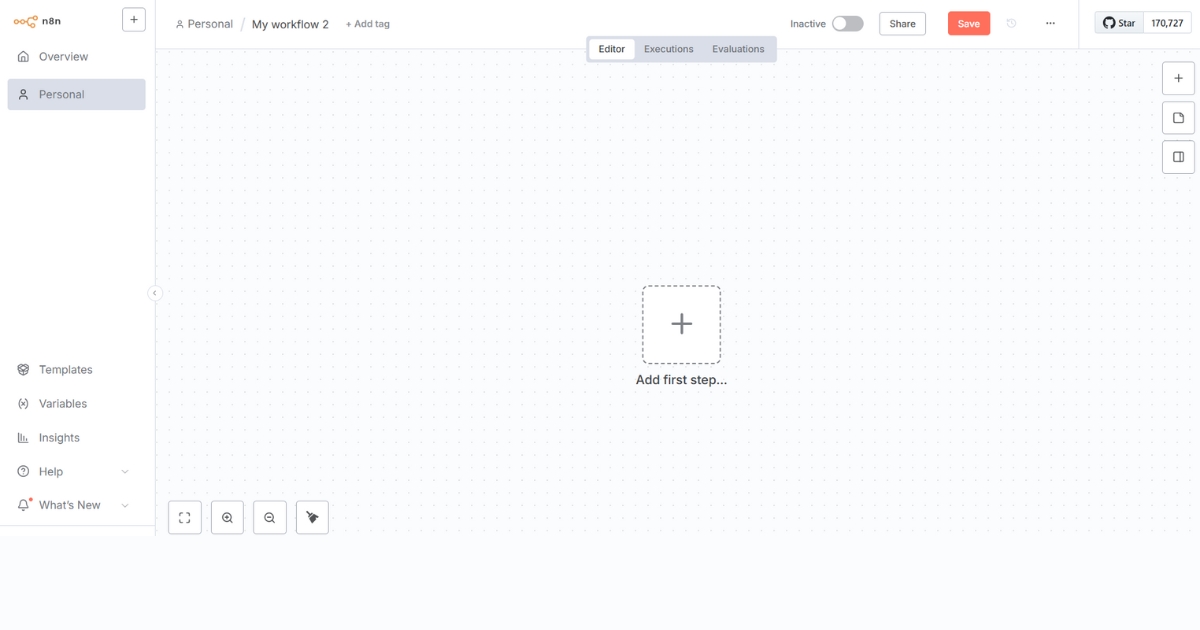Click the Add tag link
Image resolution: width=1200 pixels, height=630 pixels.
367,24
